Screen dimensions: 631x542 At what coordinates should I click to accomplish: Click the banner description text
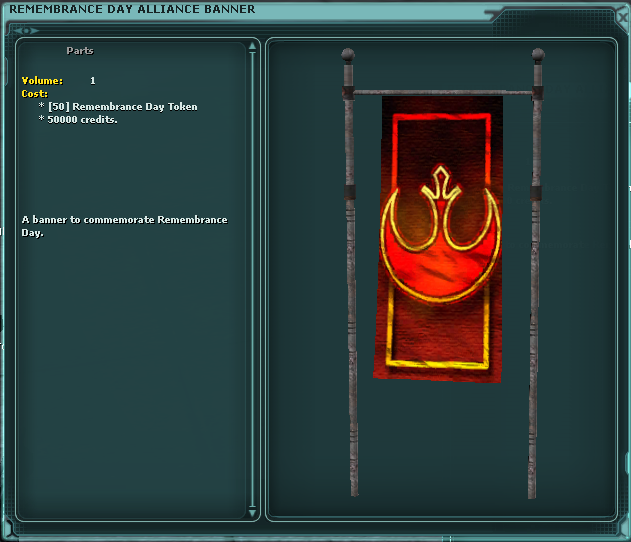124,225
